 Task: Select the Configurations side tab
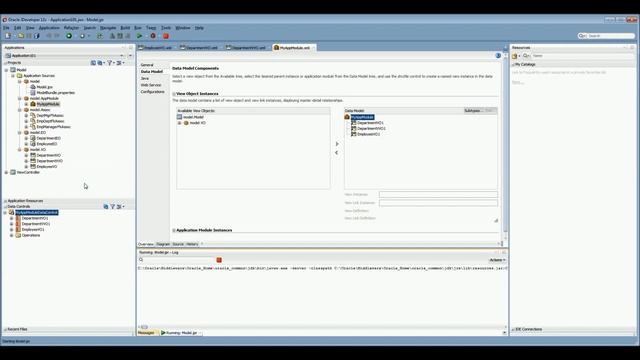coord(153,92)
